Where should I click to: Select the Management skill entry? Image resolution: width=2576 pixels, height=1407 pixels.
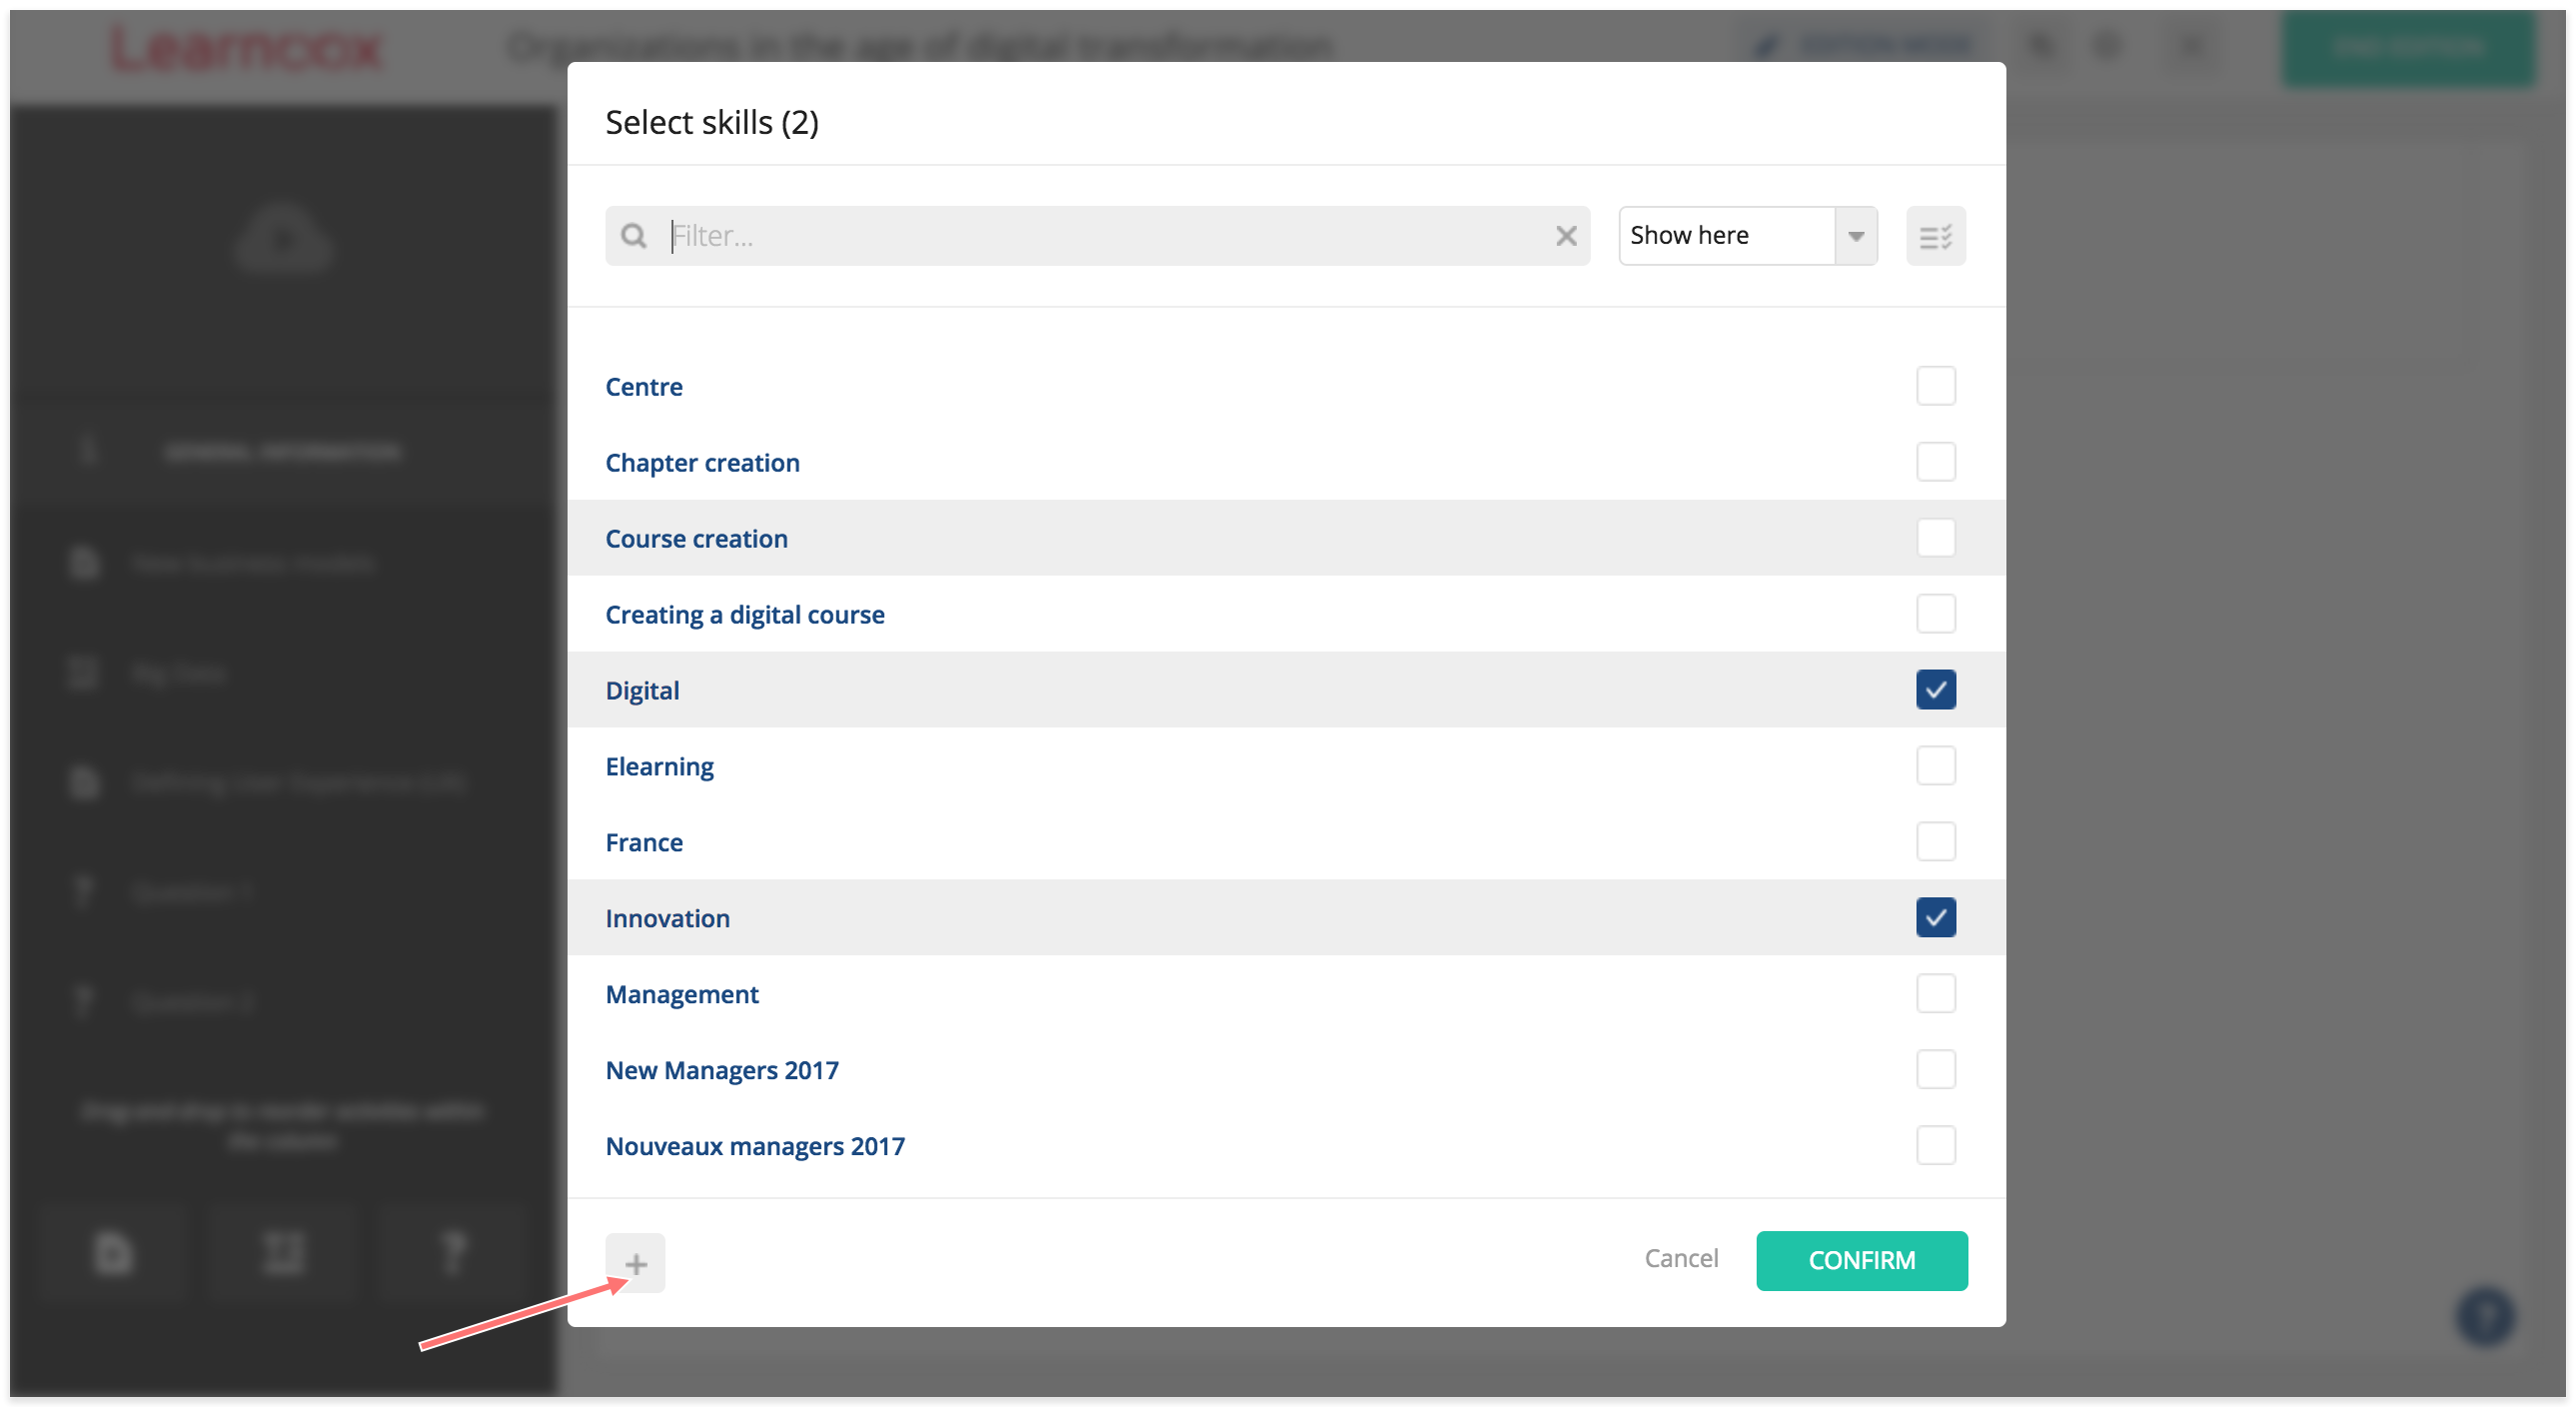click(682, 994)
